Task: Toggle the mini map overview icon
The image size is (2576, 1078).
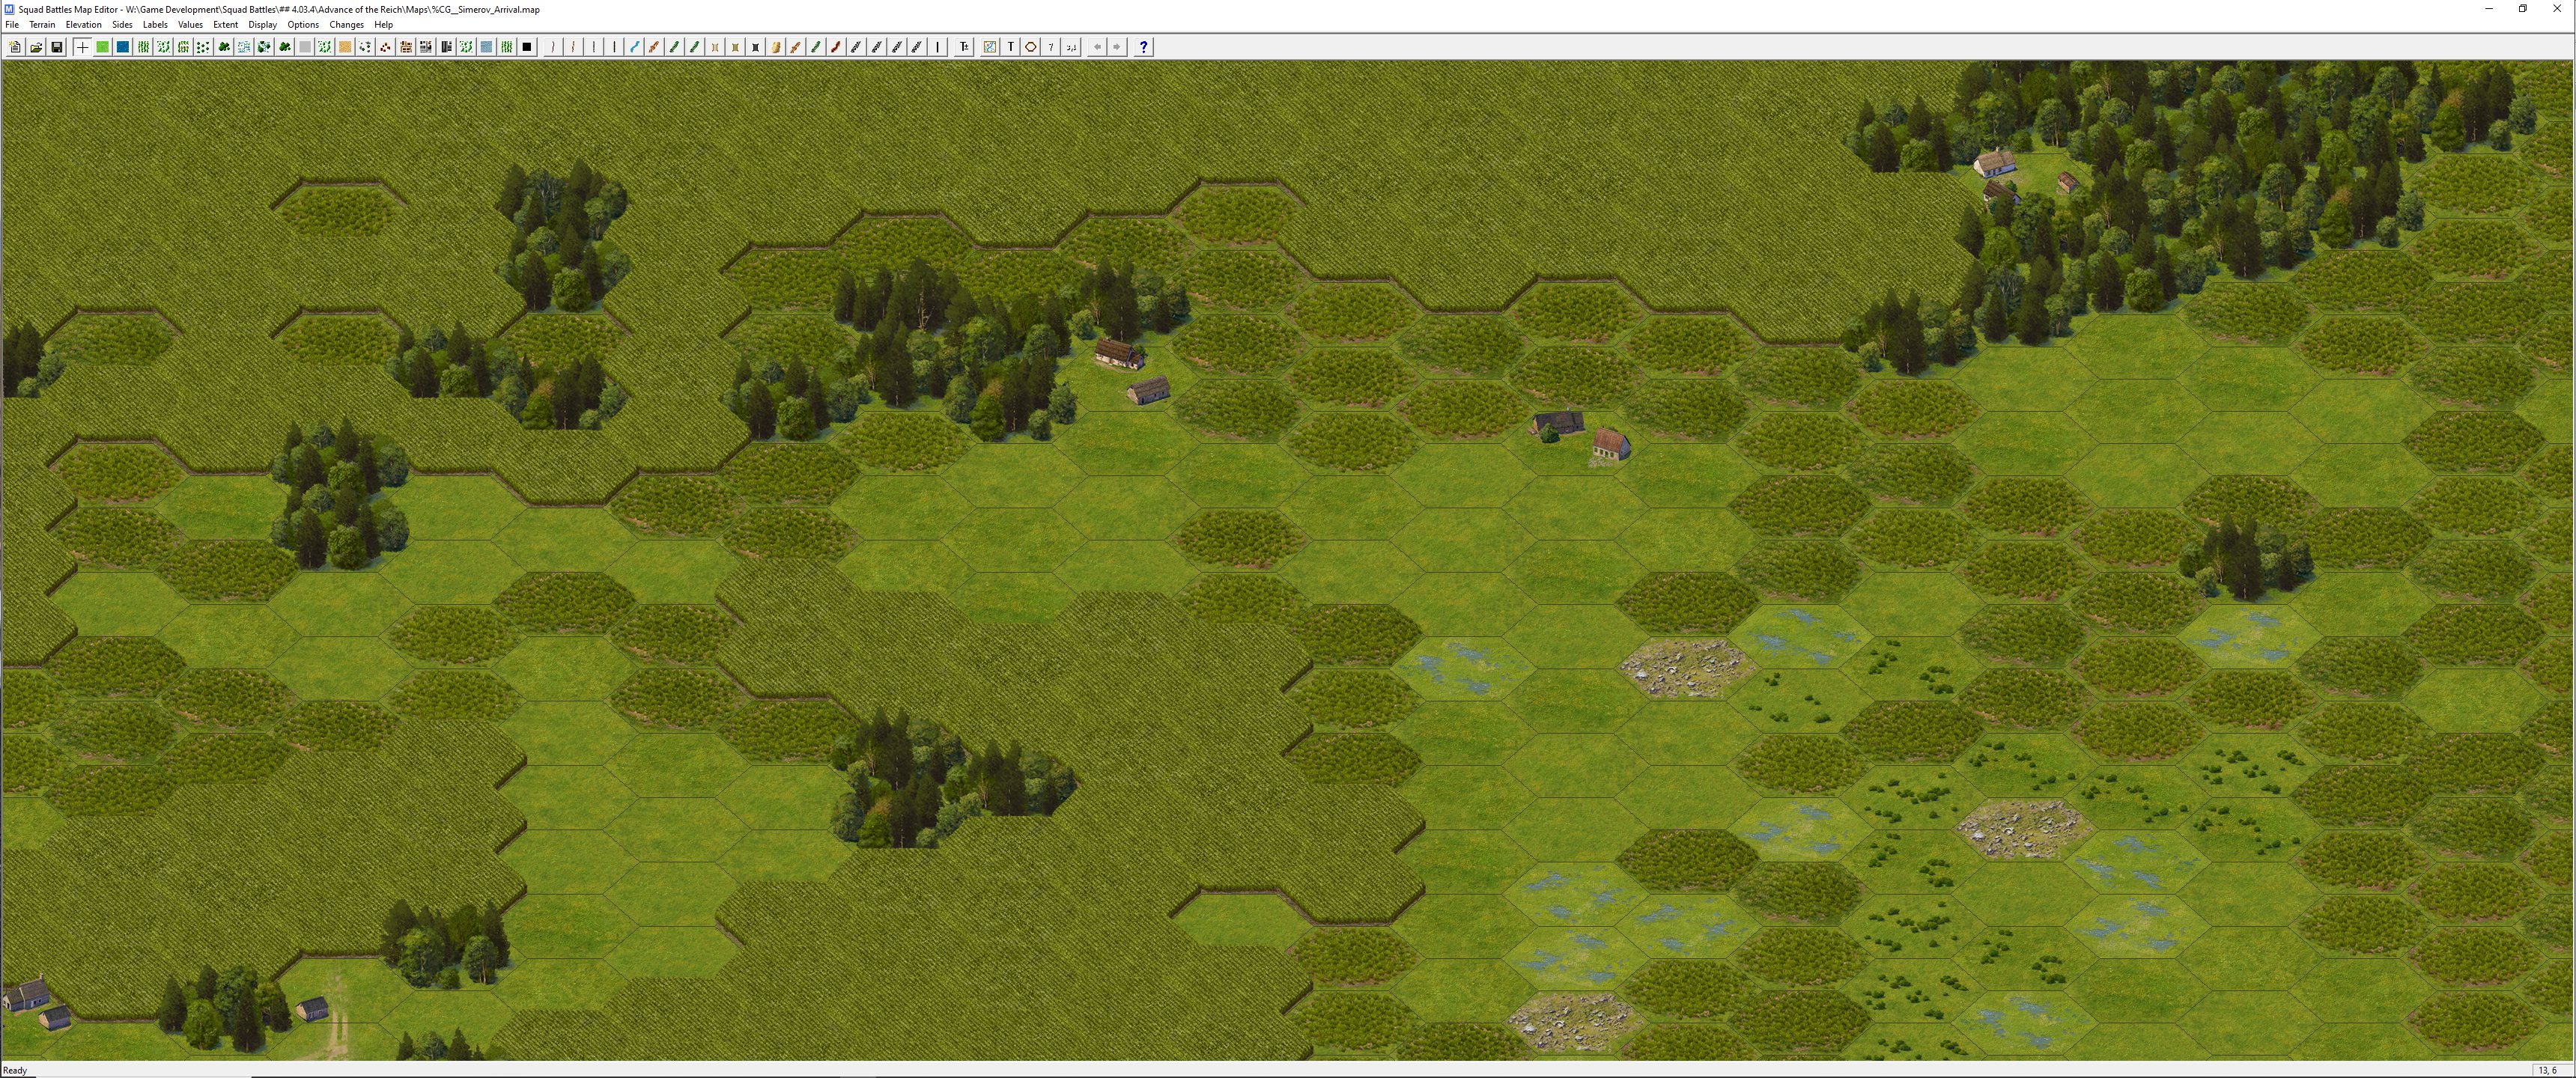Action: tap(989, 47)
